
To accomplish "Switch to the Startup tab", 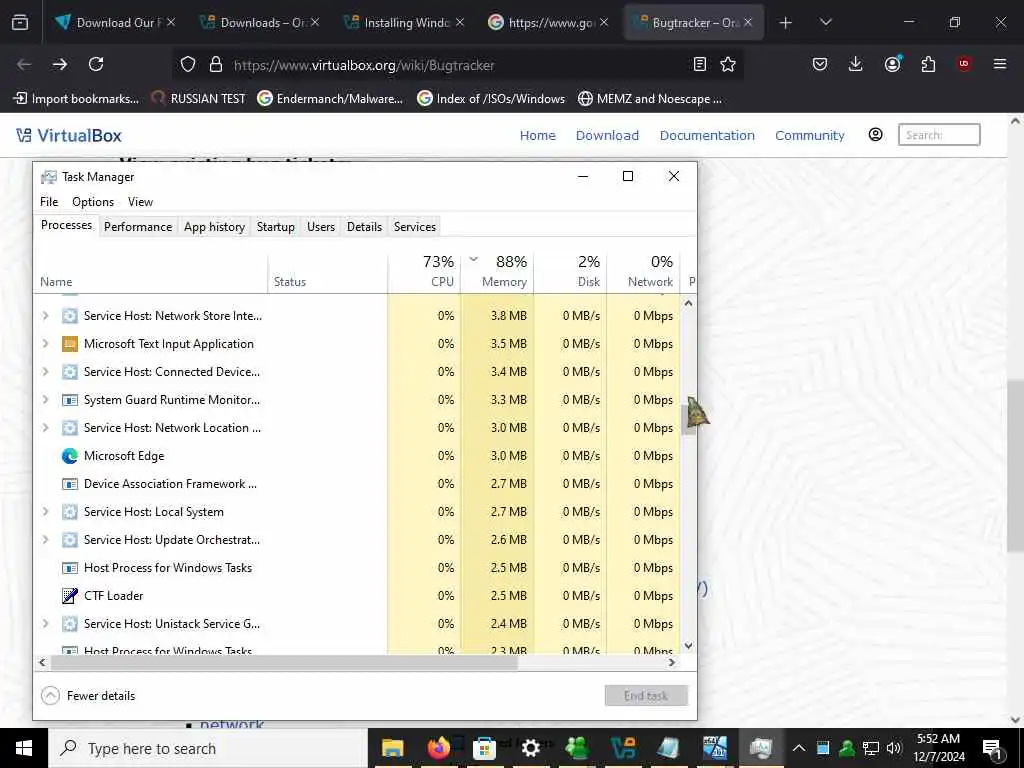I will (x=276, y=227).
